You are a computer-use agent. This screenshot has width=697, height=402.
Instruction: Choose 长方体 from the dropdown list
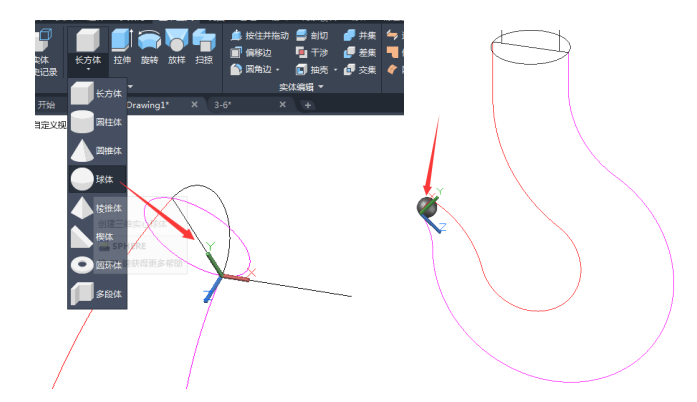pyautogui.click(x=97, y=93)
